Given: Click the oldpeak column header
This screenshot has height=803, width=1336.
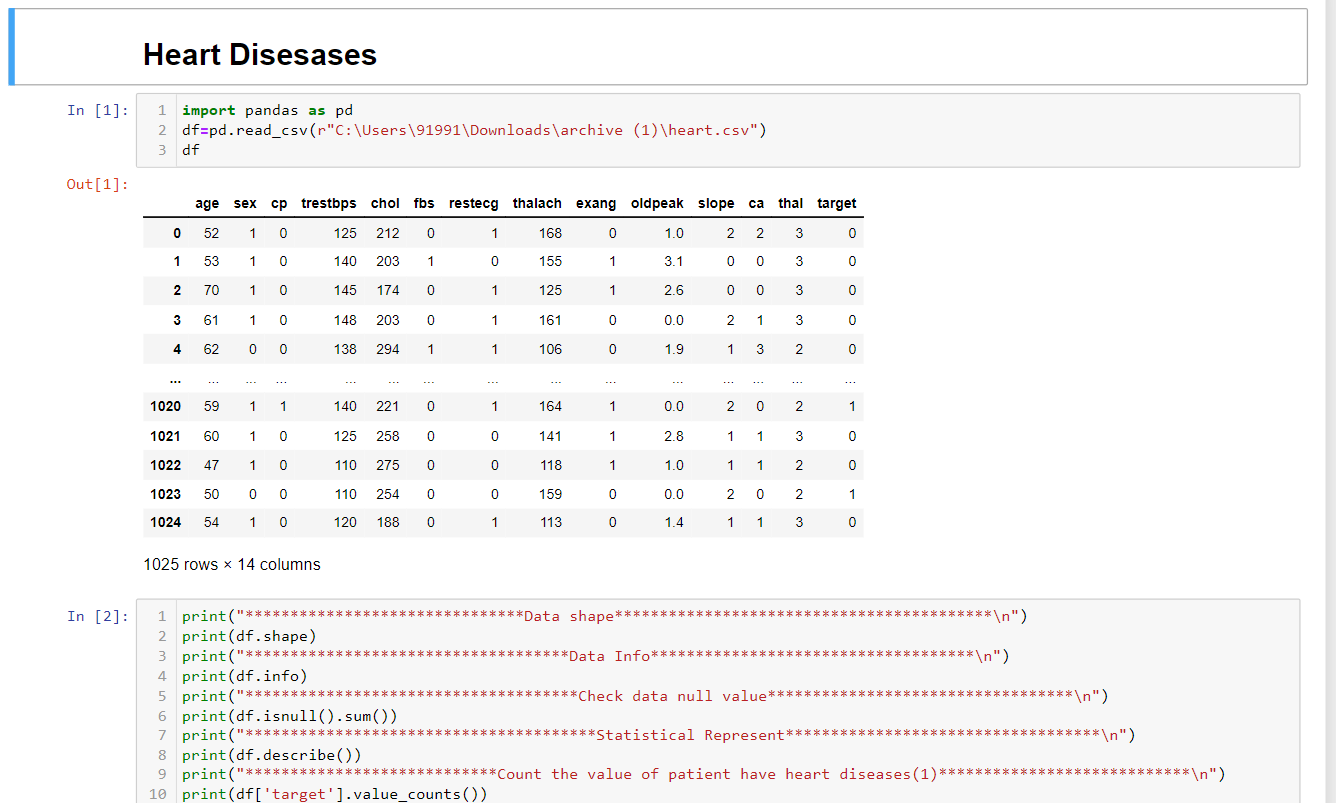Looking at the screenshot, I should 657,203.
